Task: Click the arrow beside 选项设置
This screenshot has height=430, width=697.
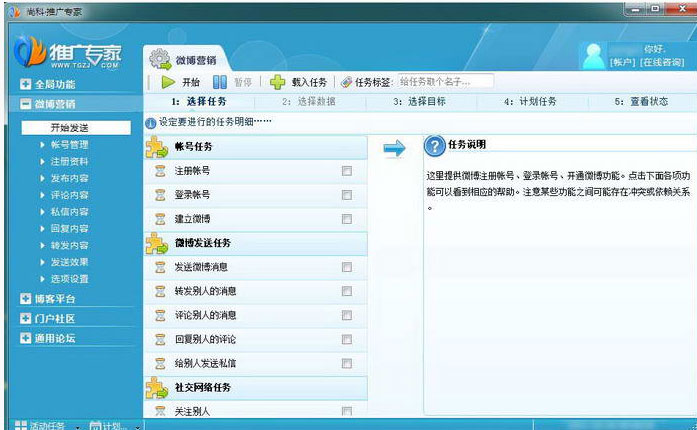Action: click(x=42, y=279)
